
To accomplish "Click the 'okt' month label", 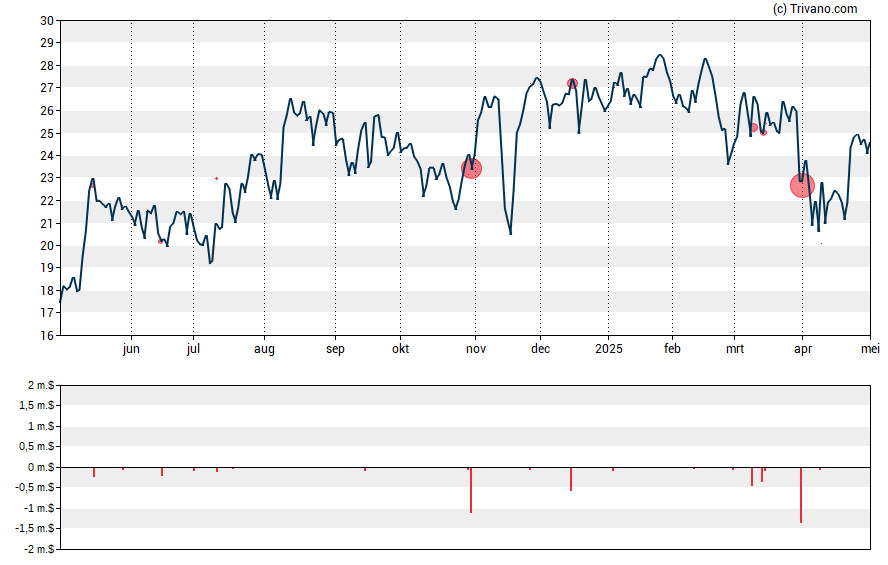I will point(400,349).
